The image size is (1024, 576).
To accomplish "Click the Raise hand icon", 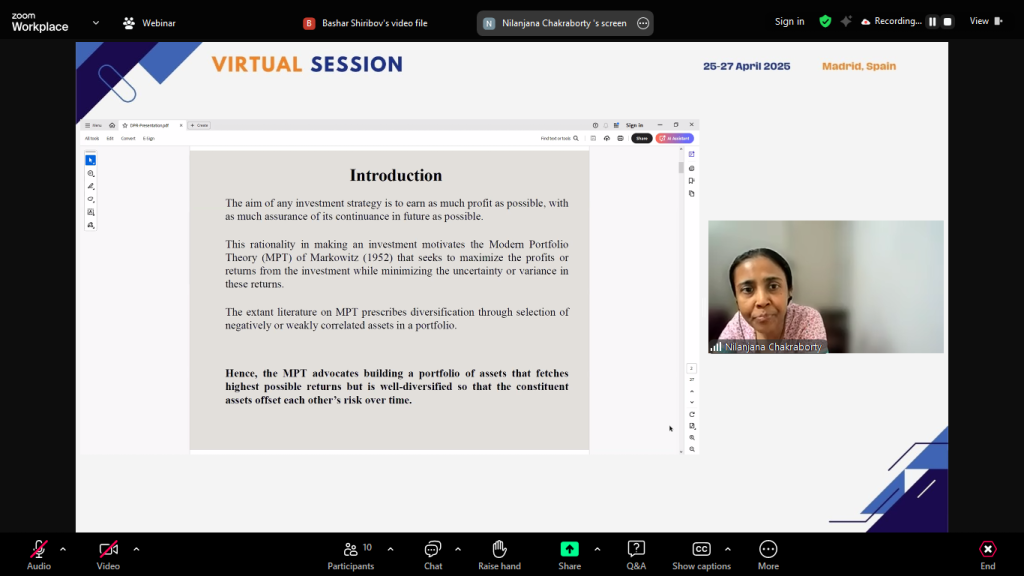I will tap(499, 549).
